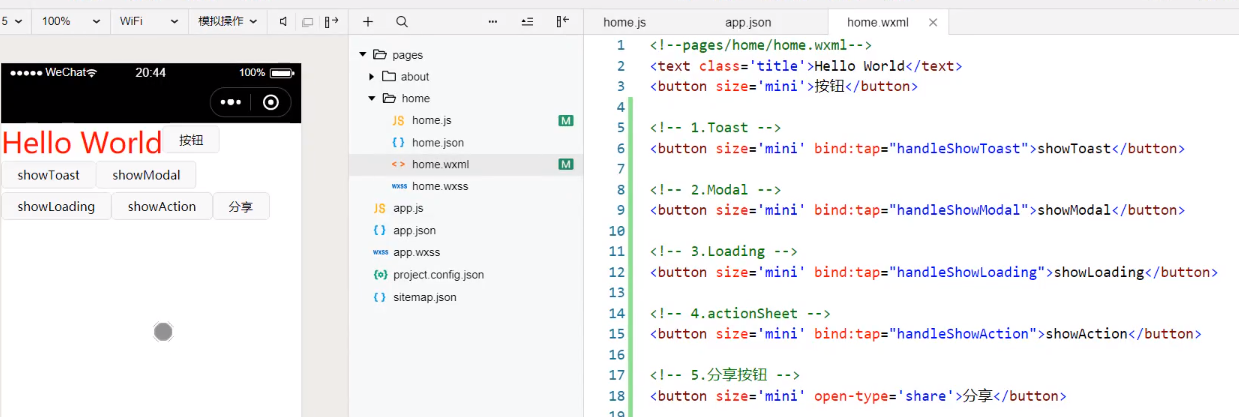Tap the mini program capsule menu dots
The image size is (1239, 417).
231,102
